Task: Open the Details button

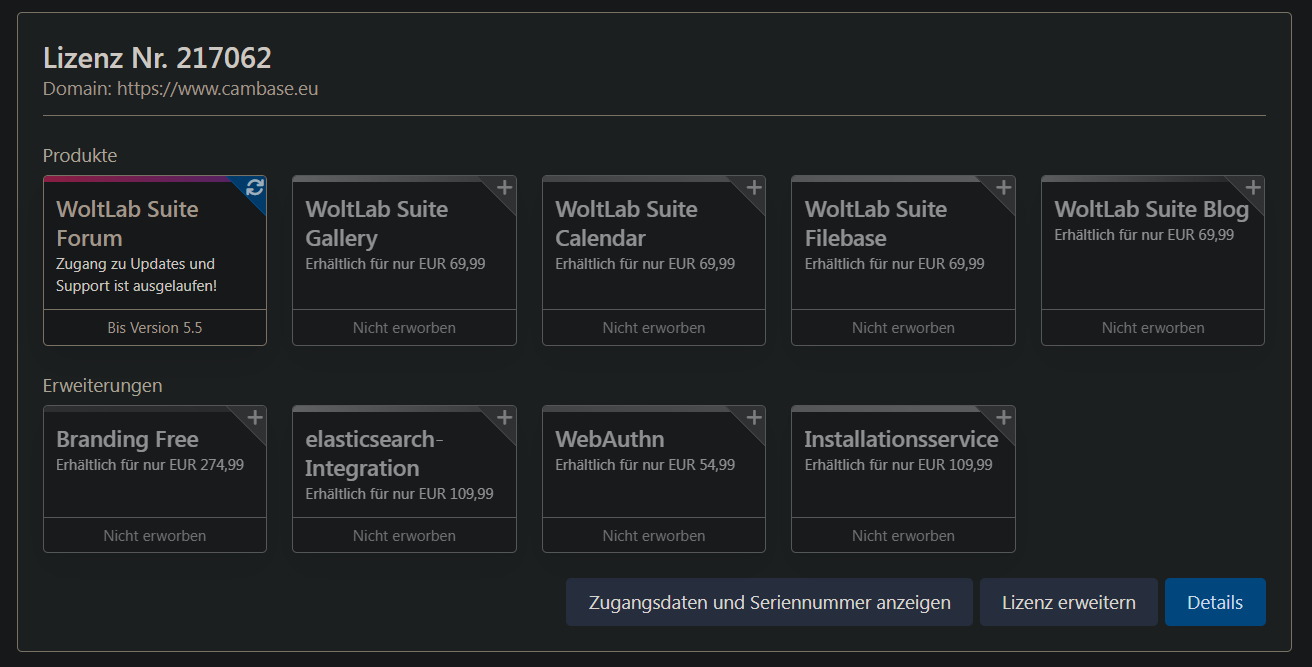Action: 1215,602
